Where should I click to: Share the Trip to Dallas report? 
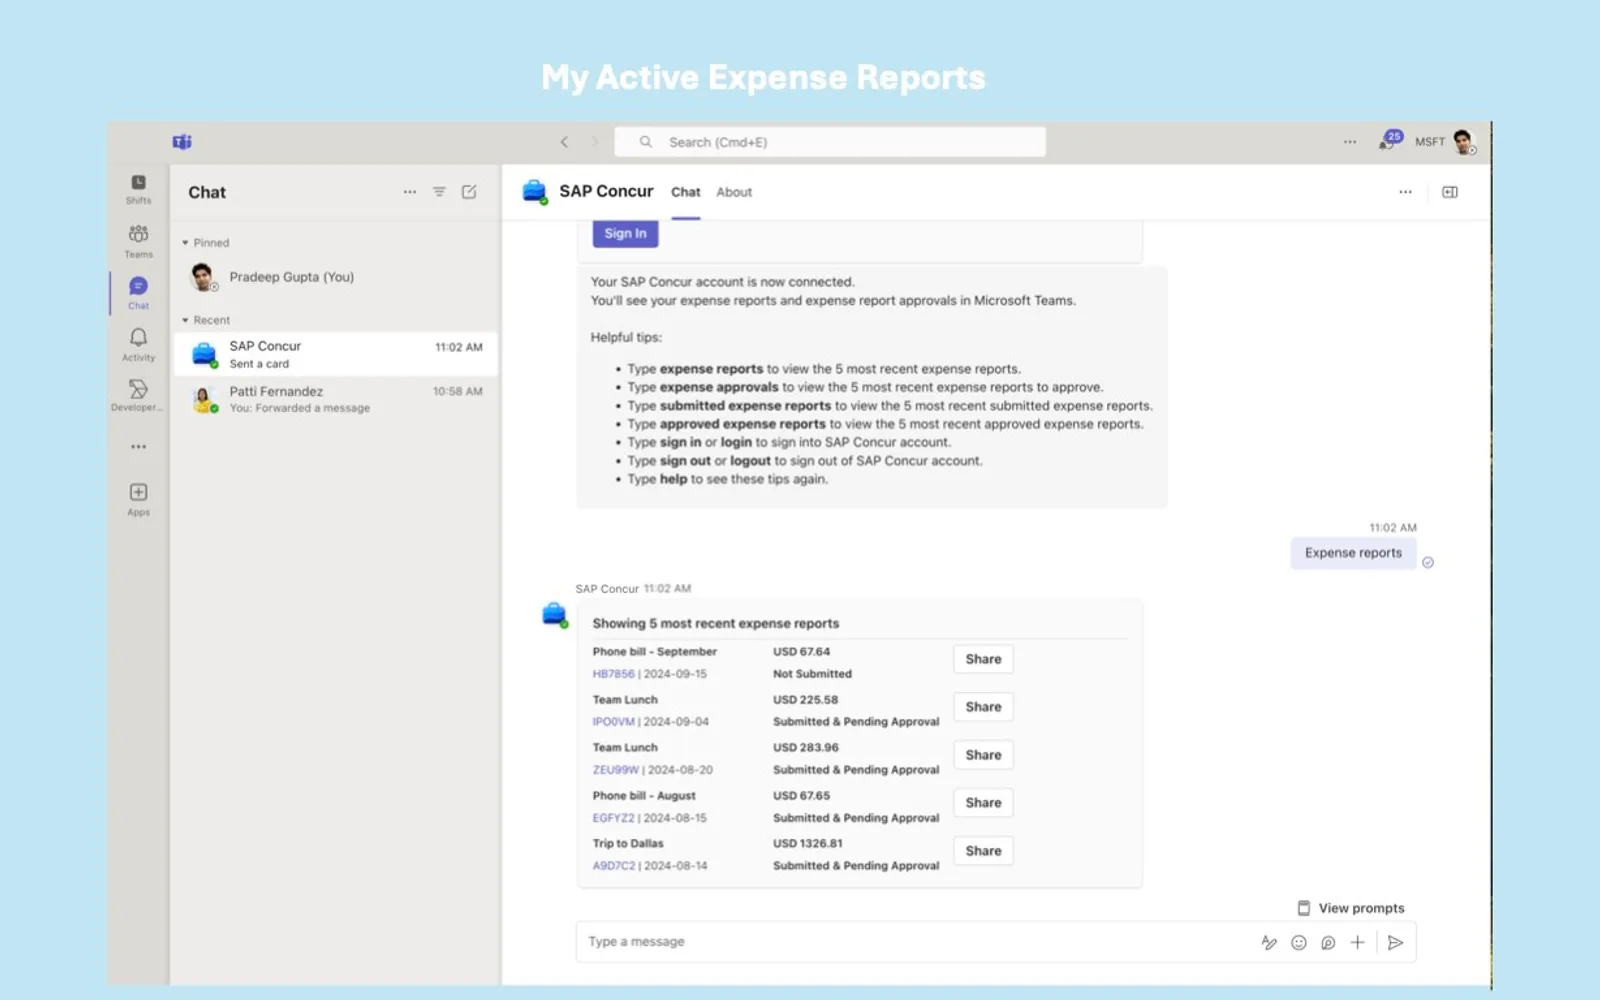tap(983, 851)
